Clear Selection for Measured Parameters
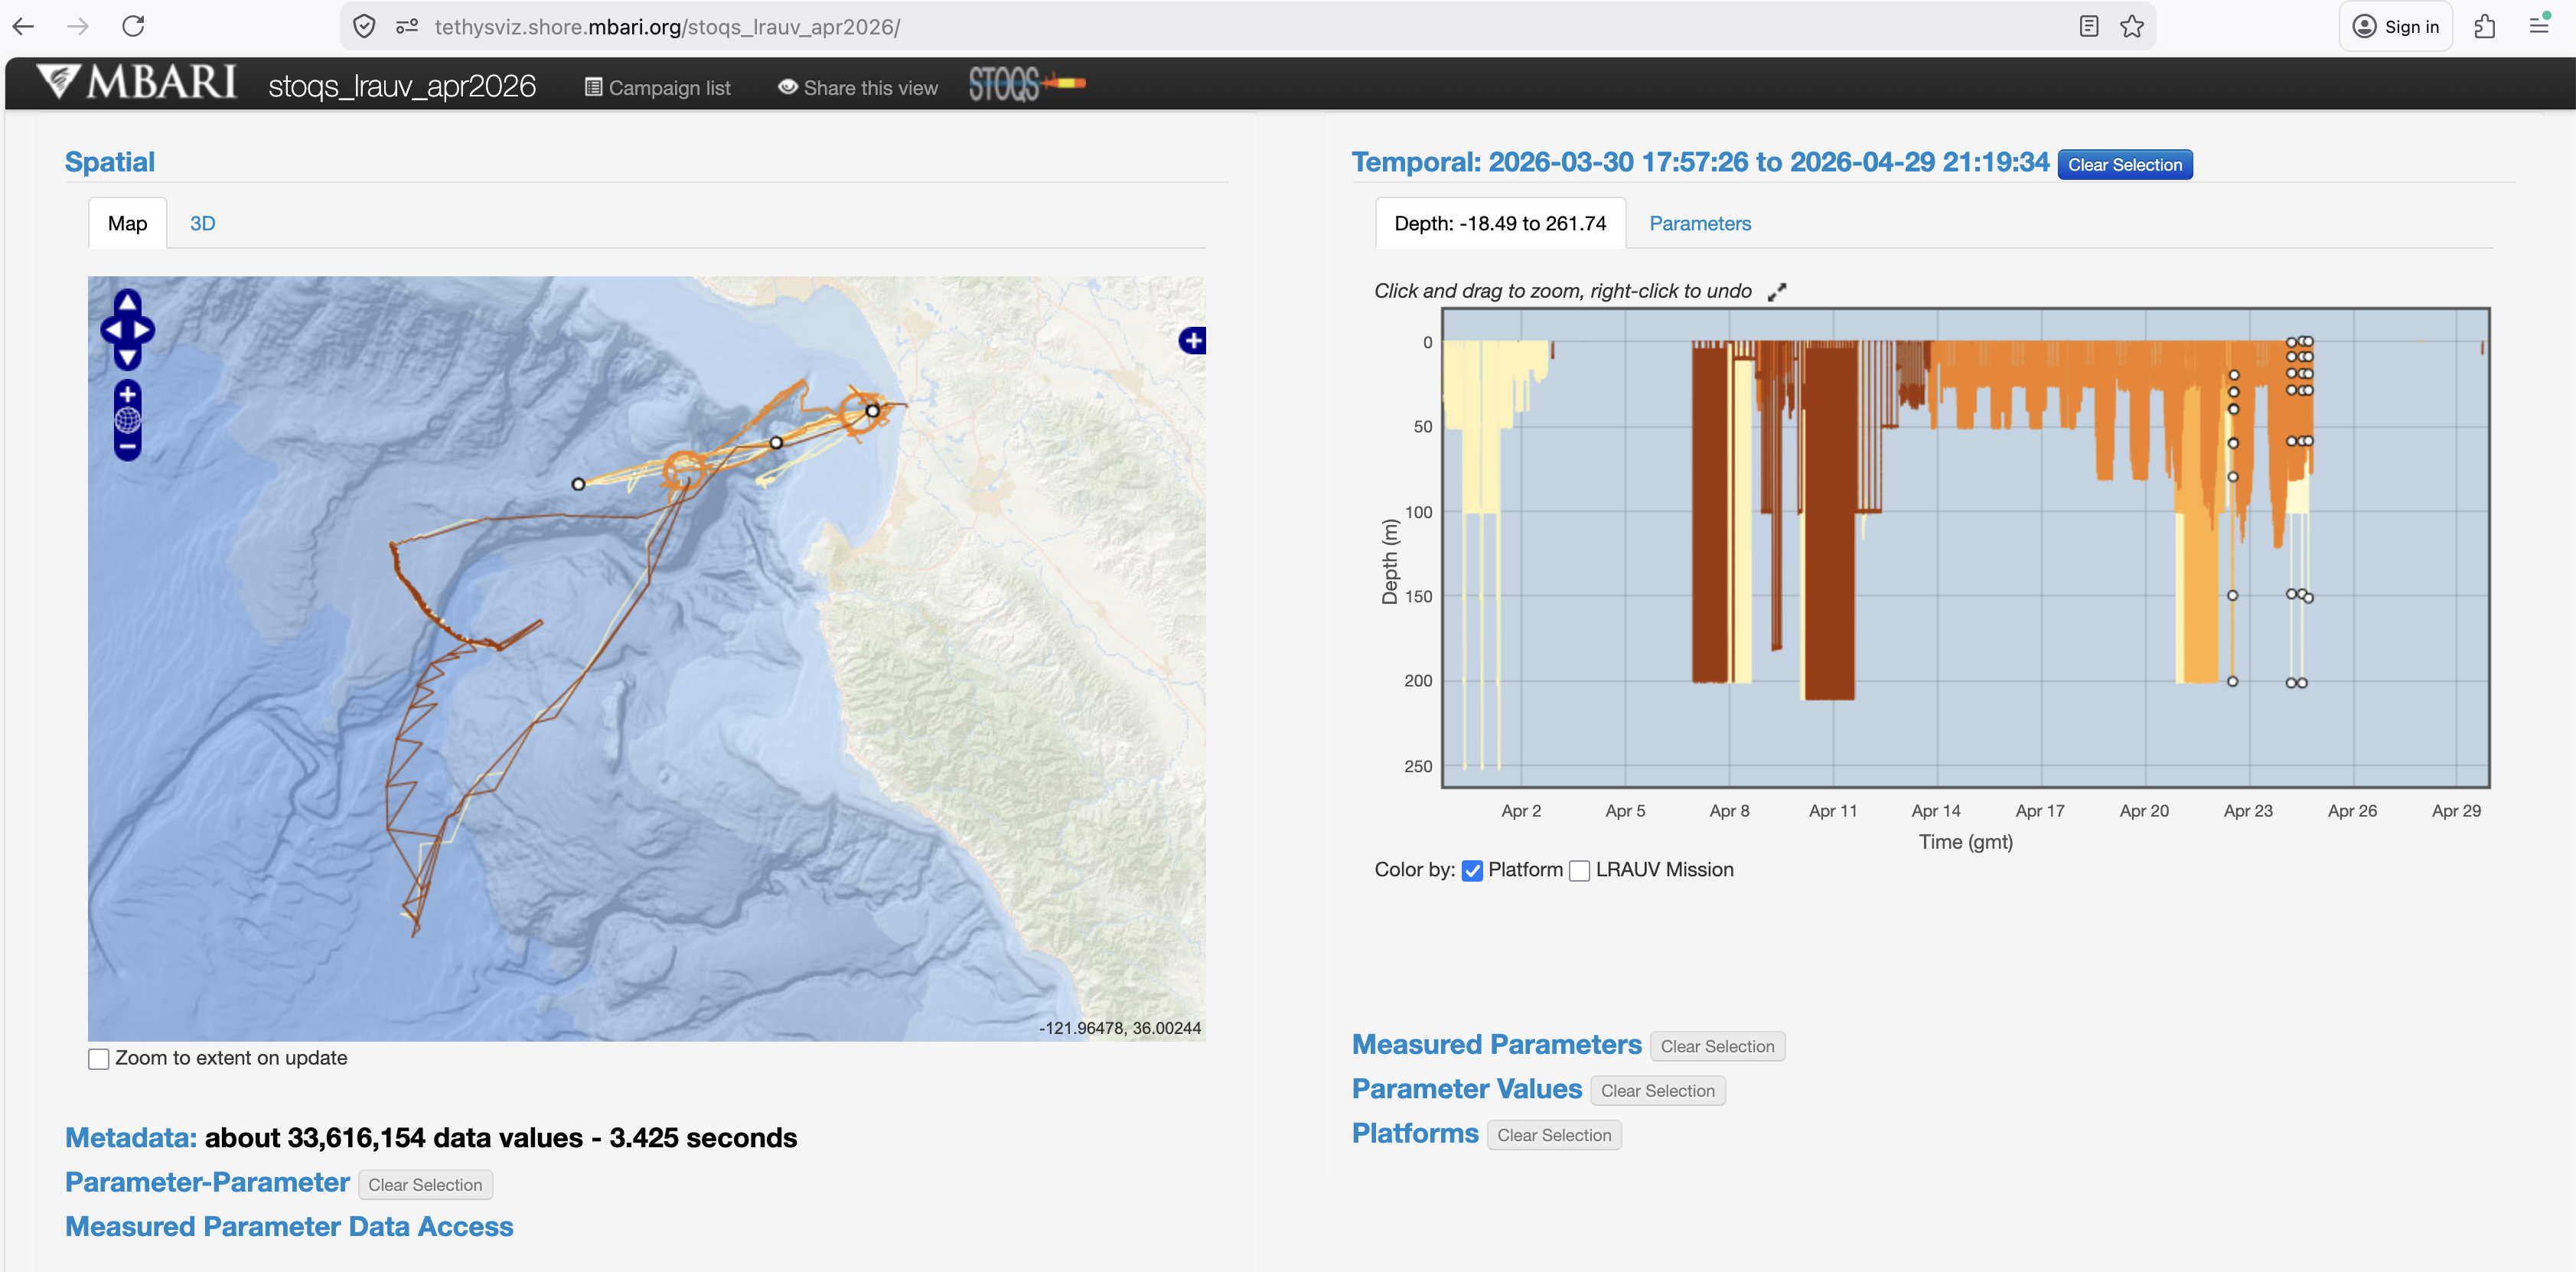Viewport: 2576px width, 1272px height. (x=1717, y=1047)
